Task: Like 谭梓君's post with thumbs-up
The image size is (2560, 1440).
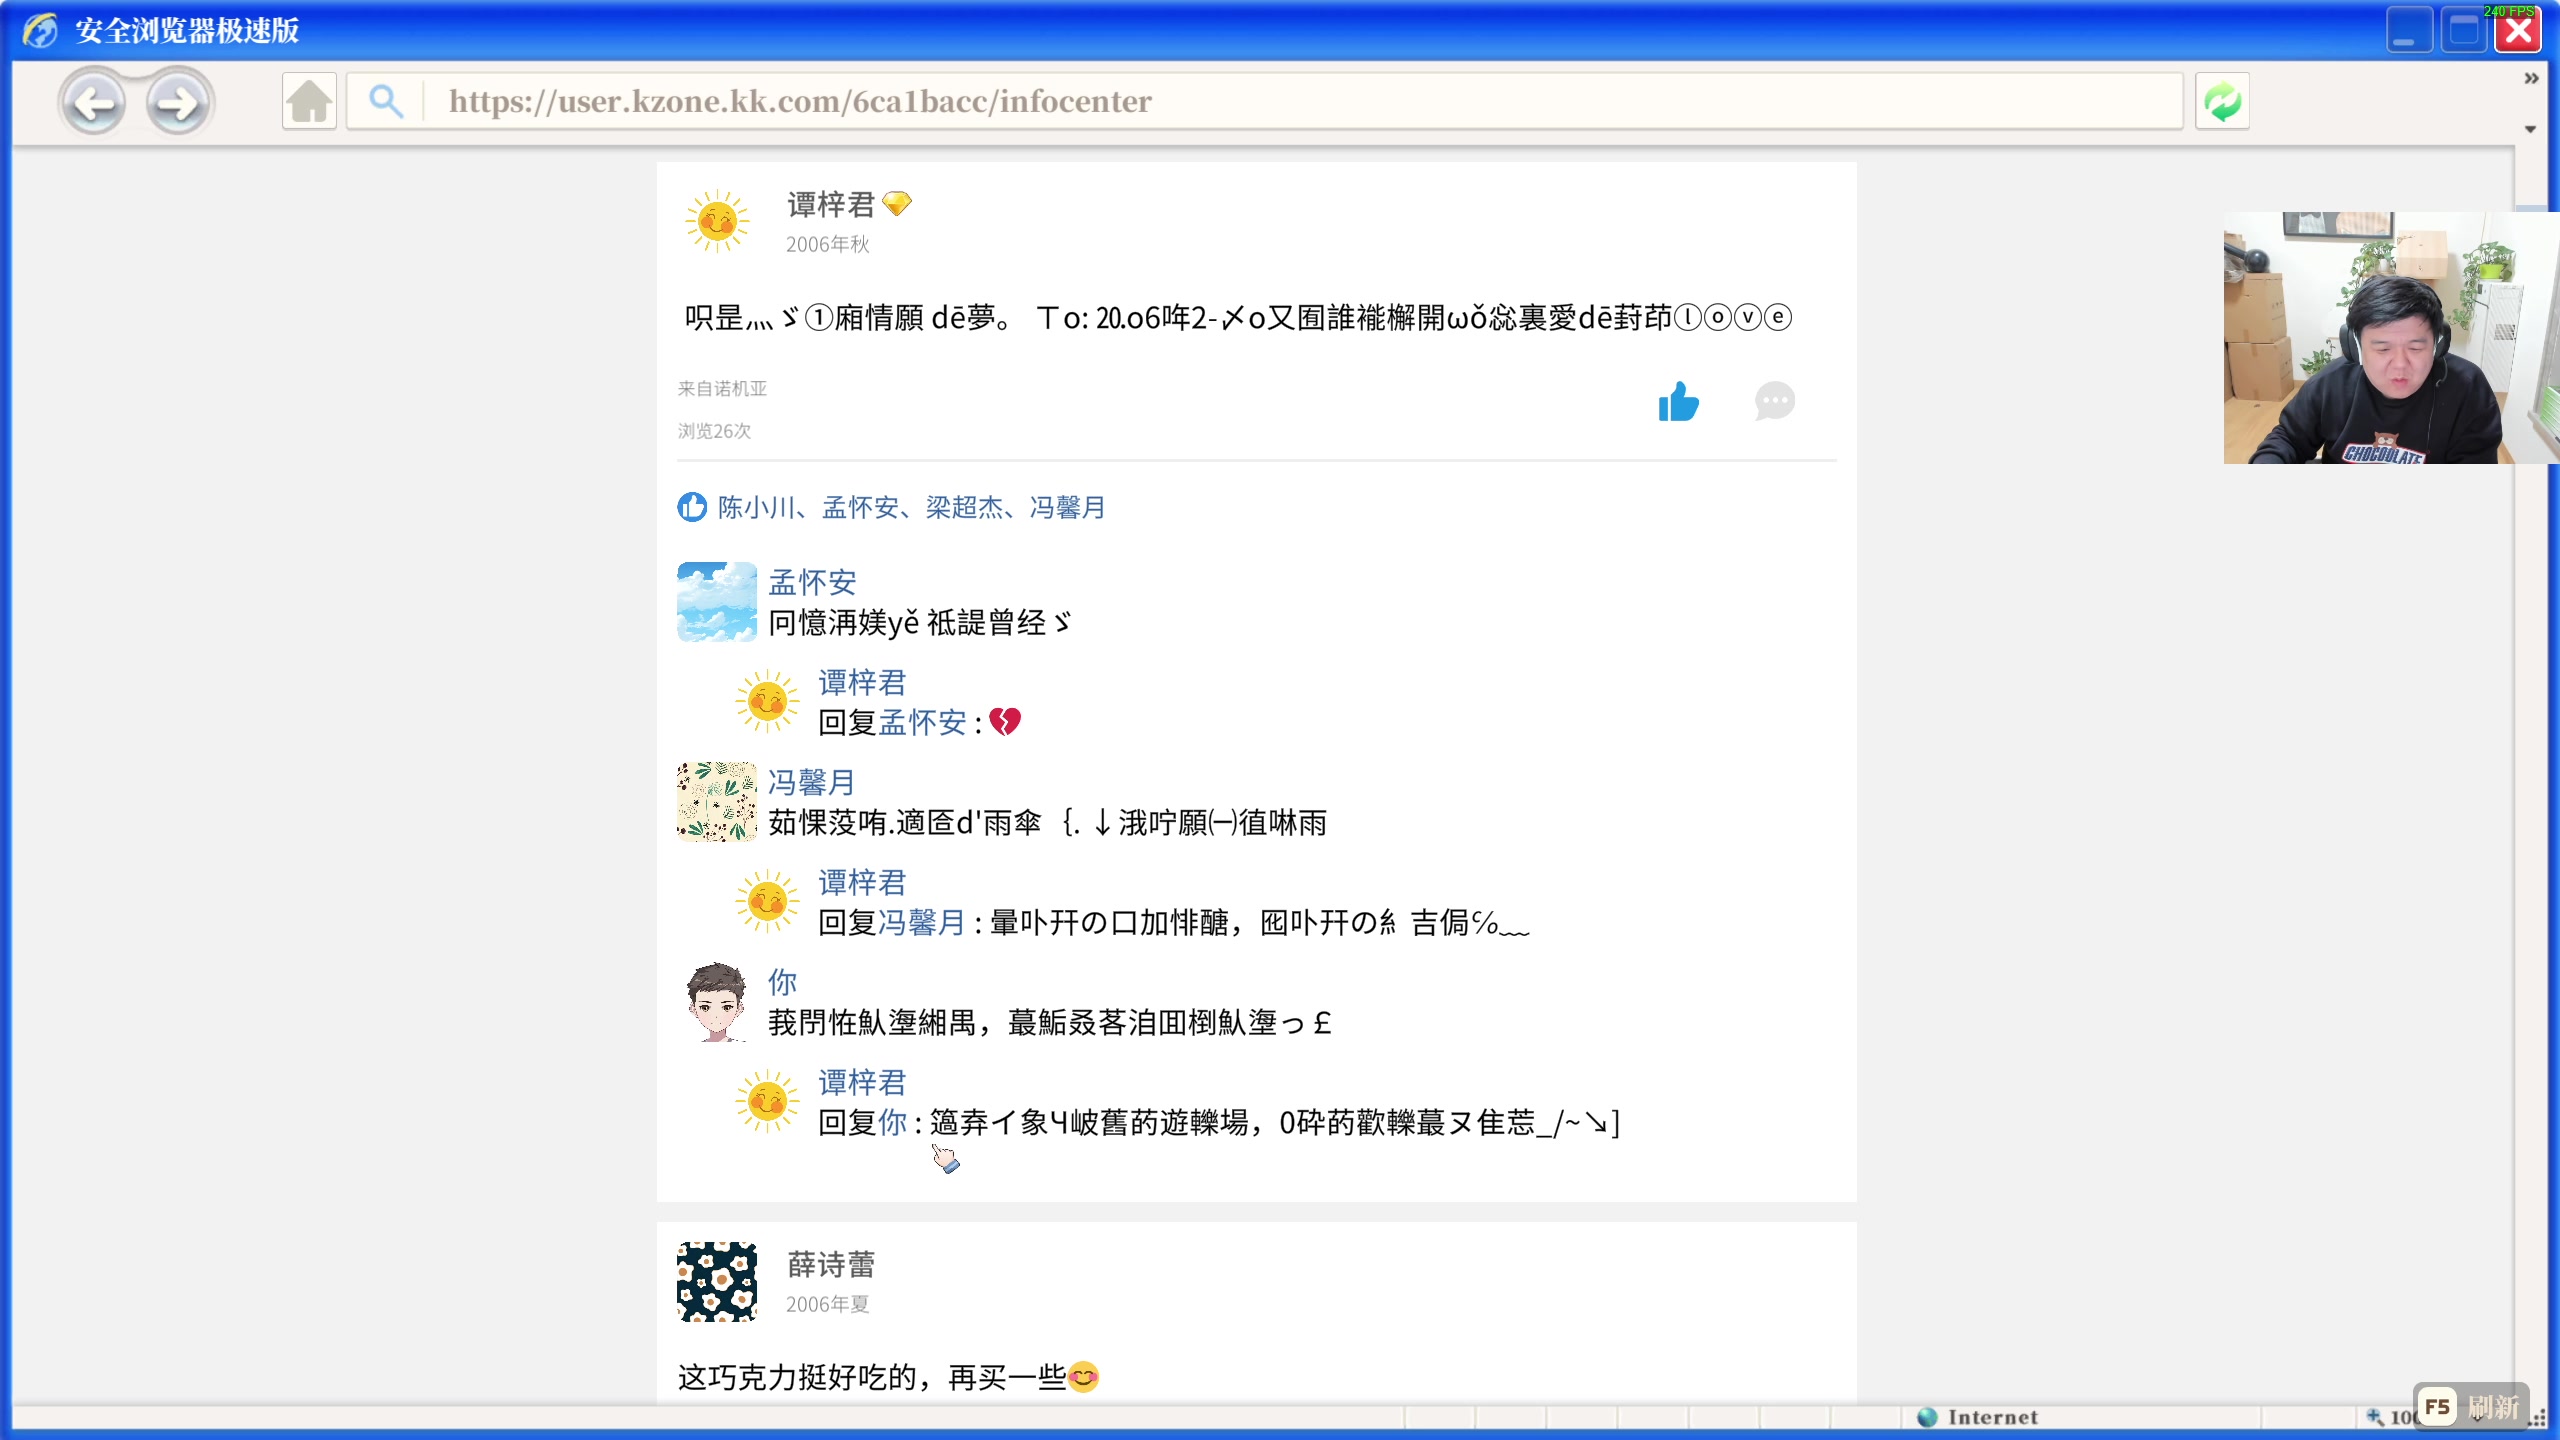Action: [1678, 402]
